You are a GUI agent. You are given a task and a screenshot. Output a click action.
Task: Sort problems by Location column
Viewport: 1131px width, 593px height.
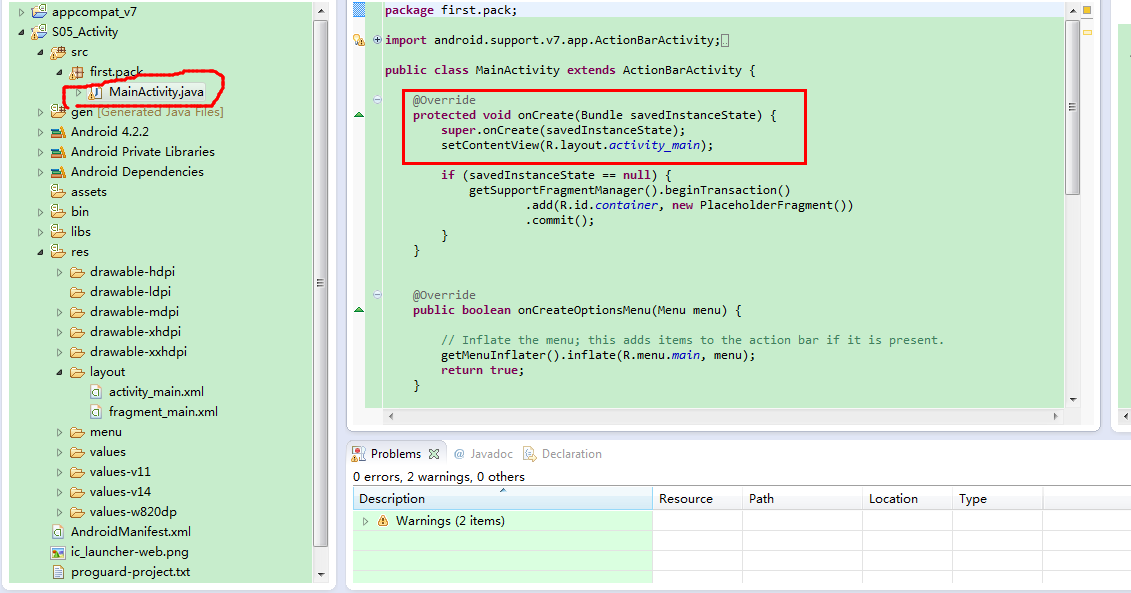coord(907,498)
